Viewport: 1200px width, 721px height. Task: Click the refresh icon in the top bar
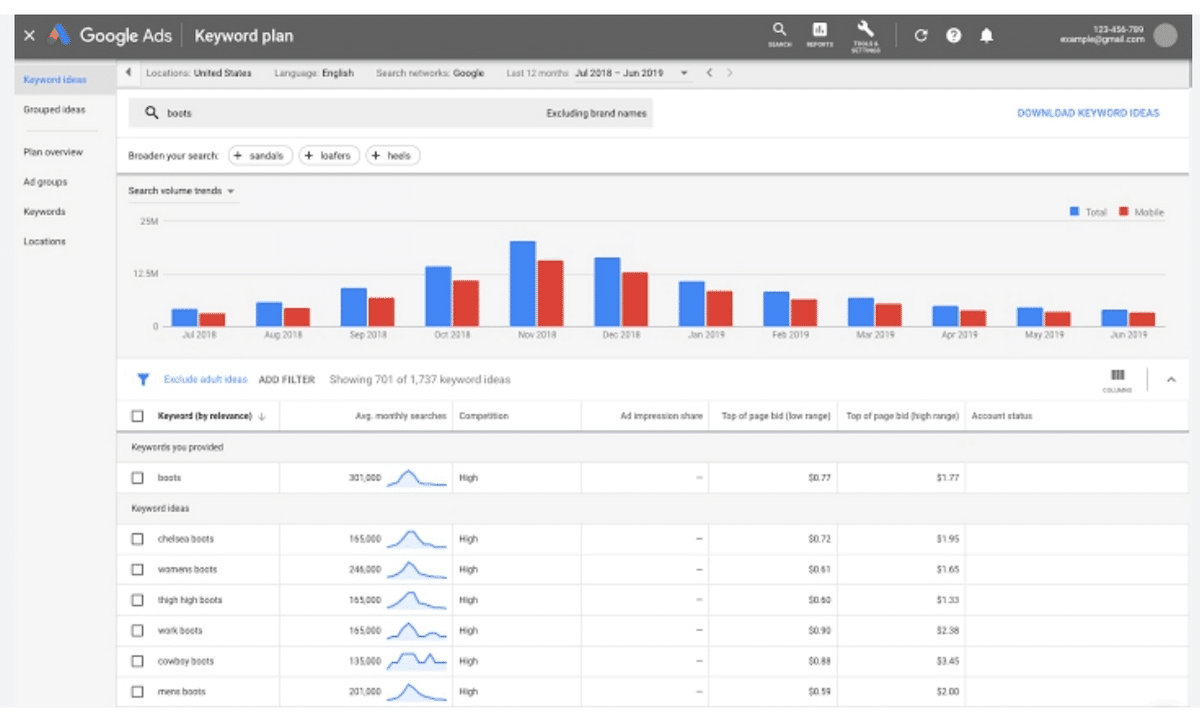tap(920, 34)
